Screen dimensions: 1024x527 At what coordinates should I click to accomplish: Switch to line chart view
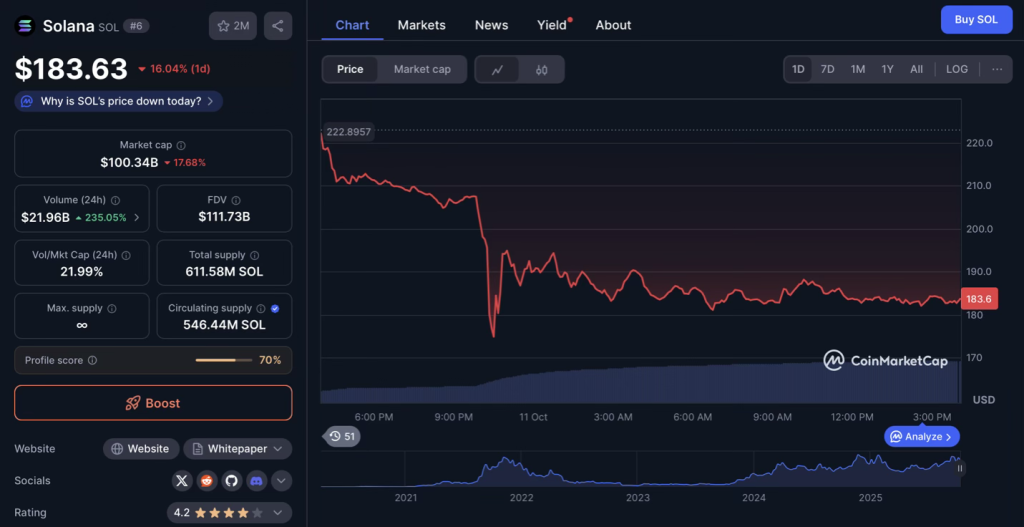(497, 69)
